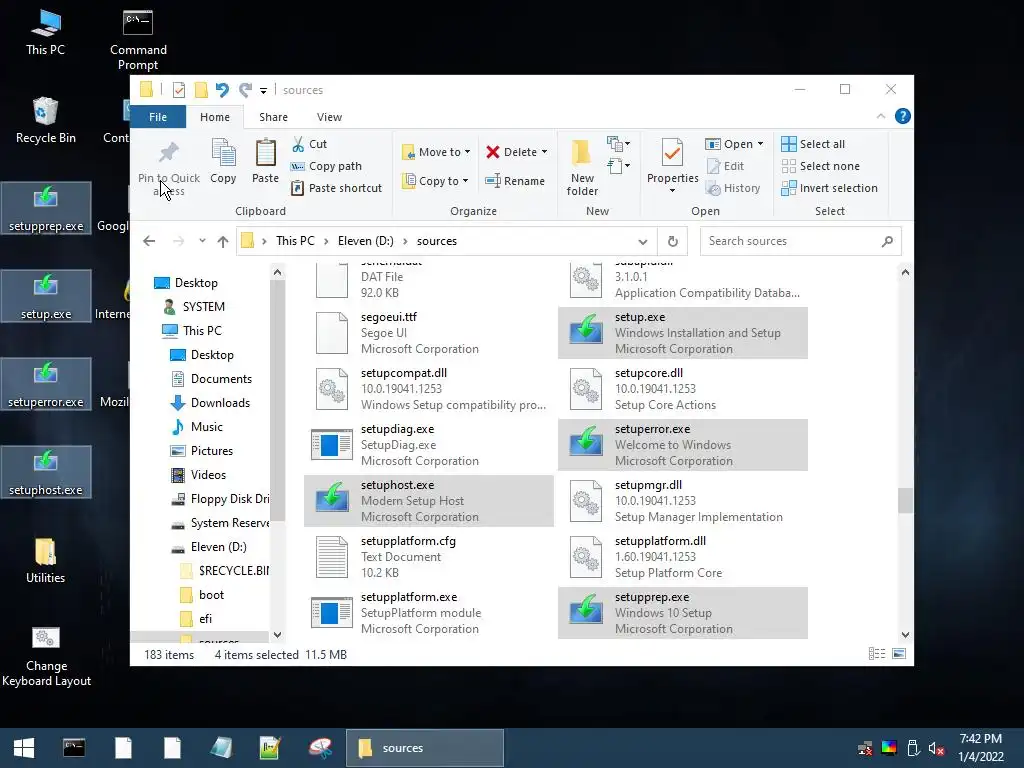
Task: Collapse the ribbon with the chevron
Action: [x=881, y=116]
